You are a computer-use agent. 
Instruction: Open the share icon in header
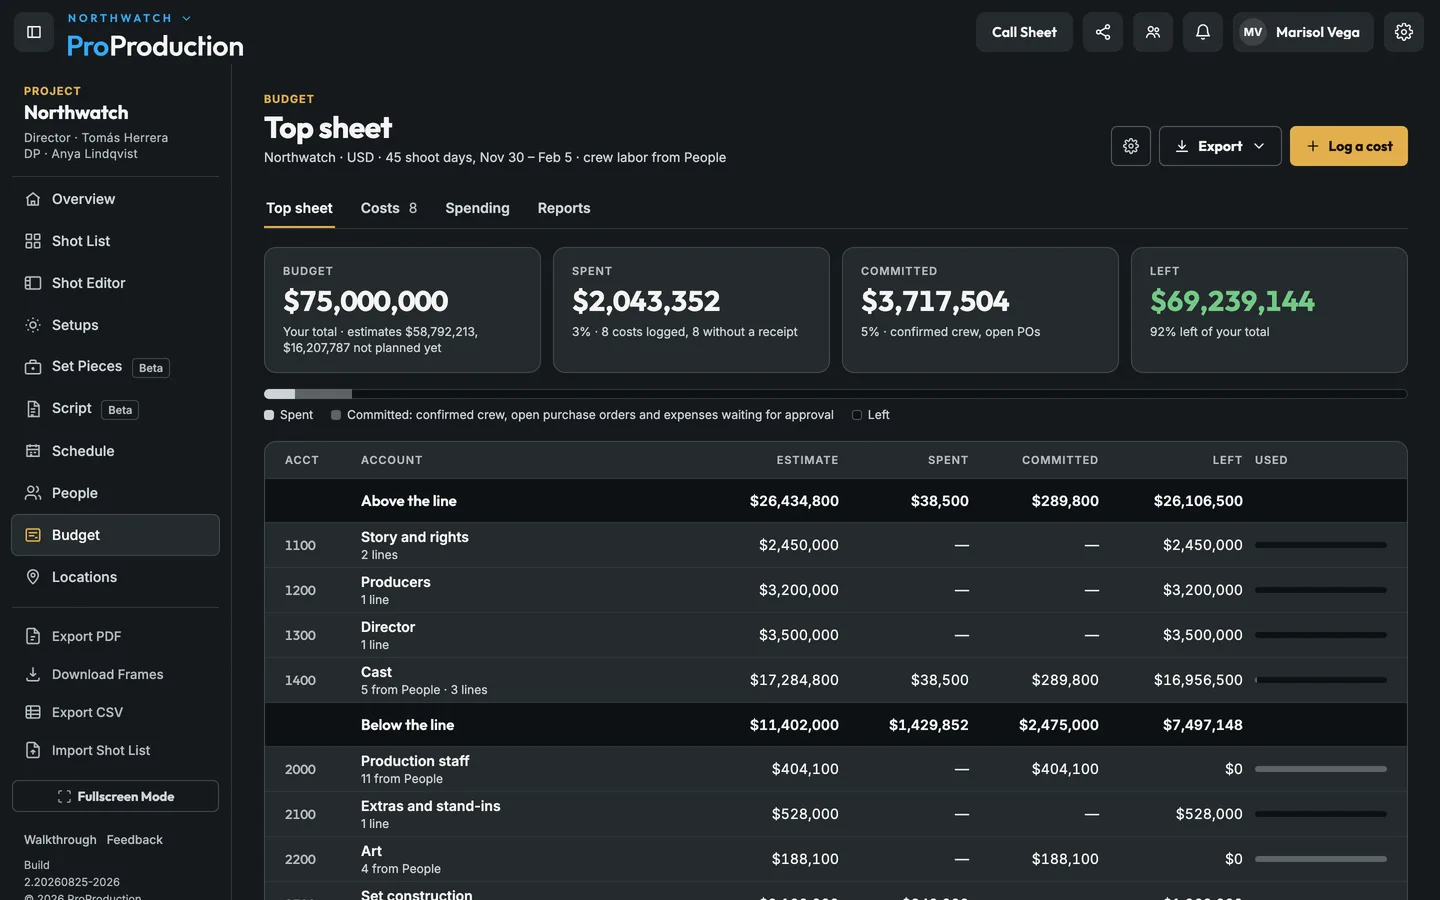(1103, 32)
